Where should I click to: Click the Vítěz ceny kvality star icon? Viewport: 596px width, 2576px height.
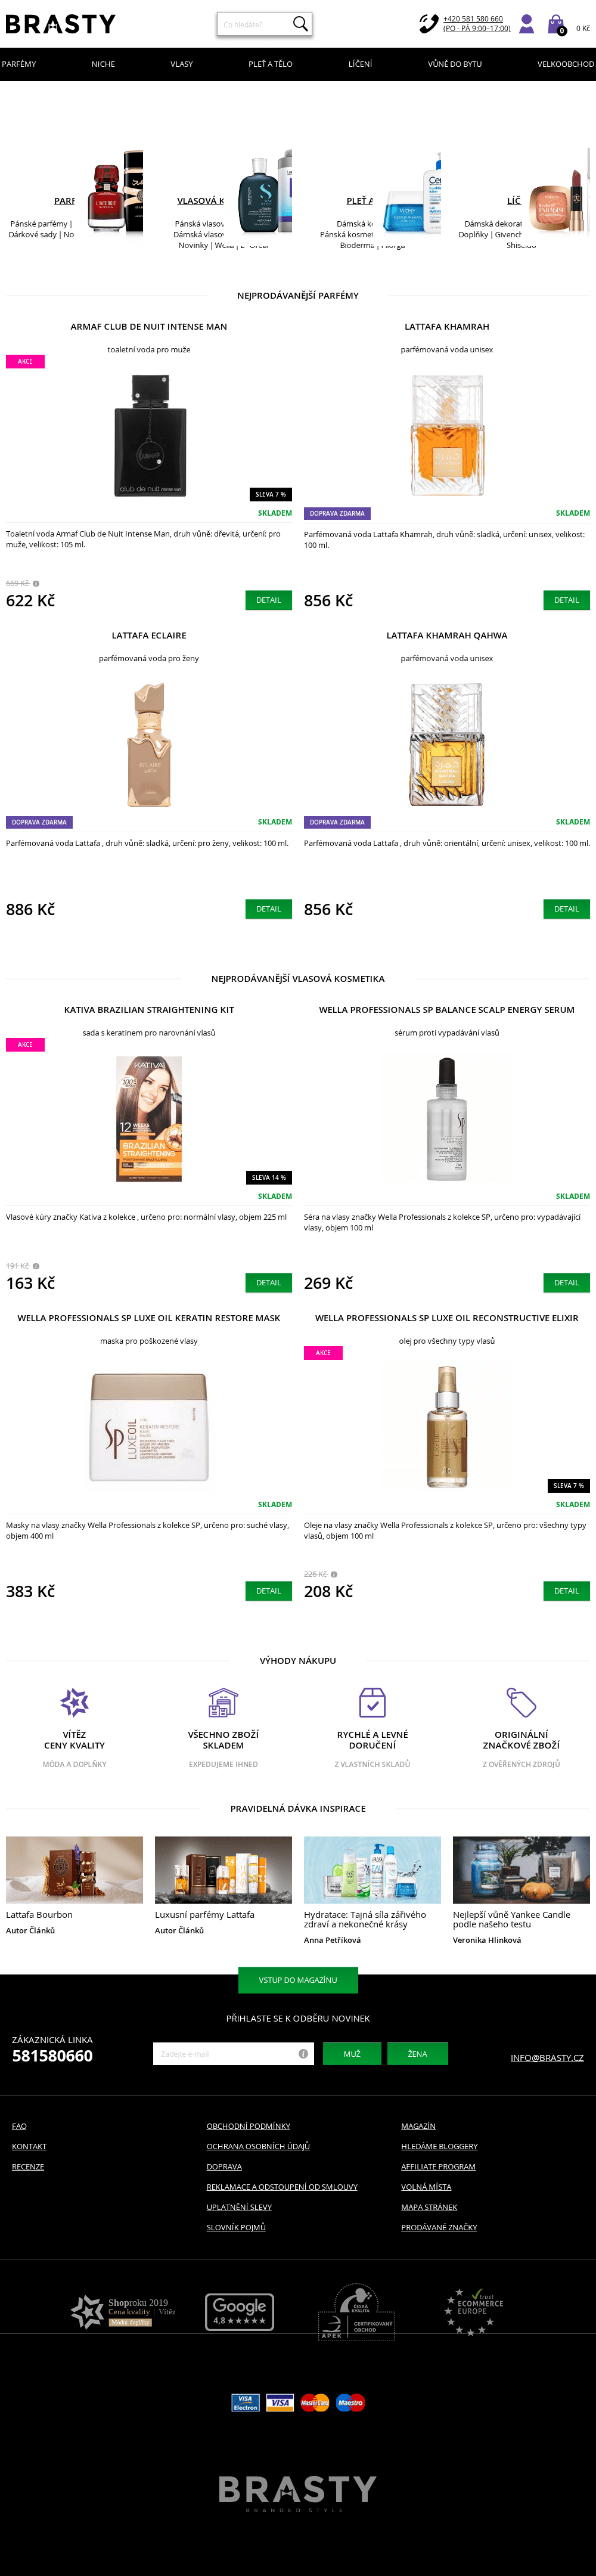pos(74,1701)
